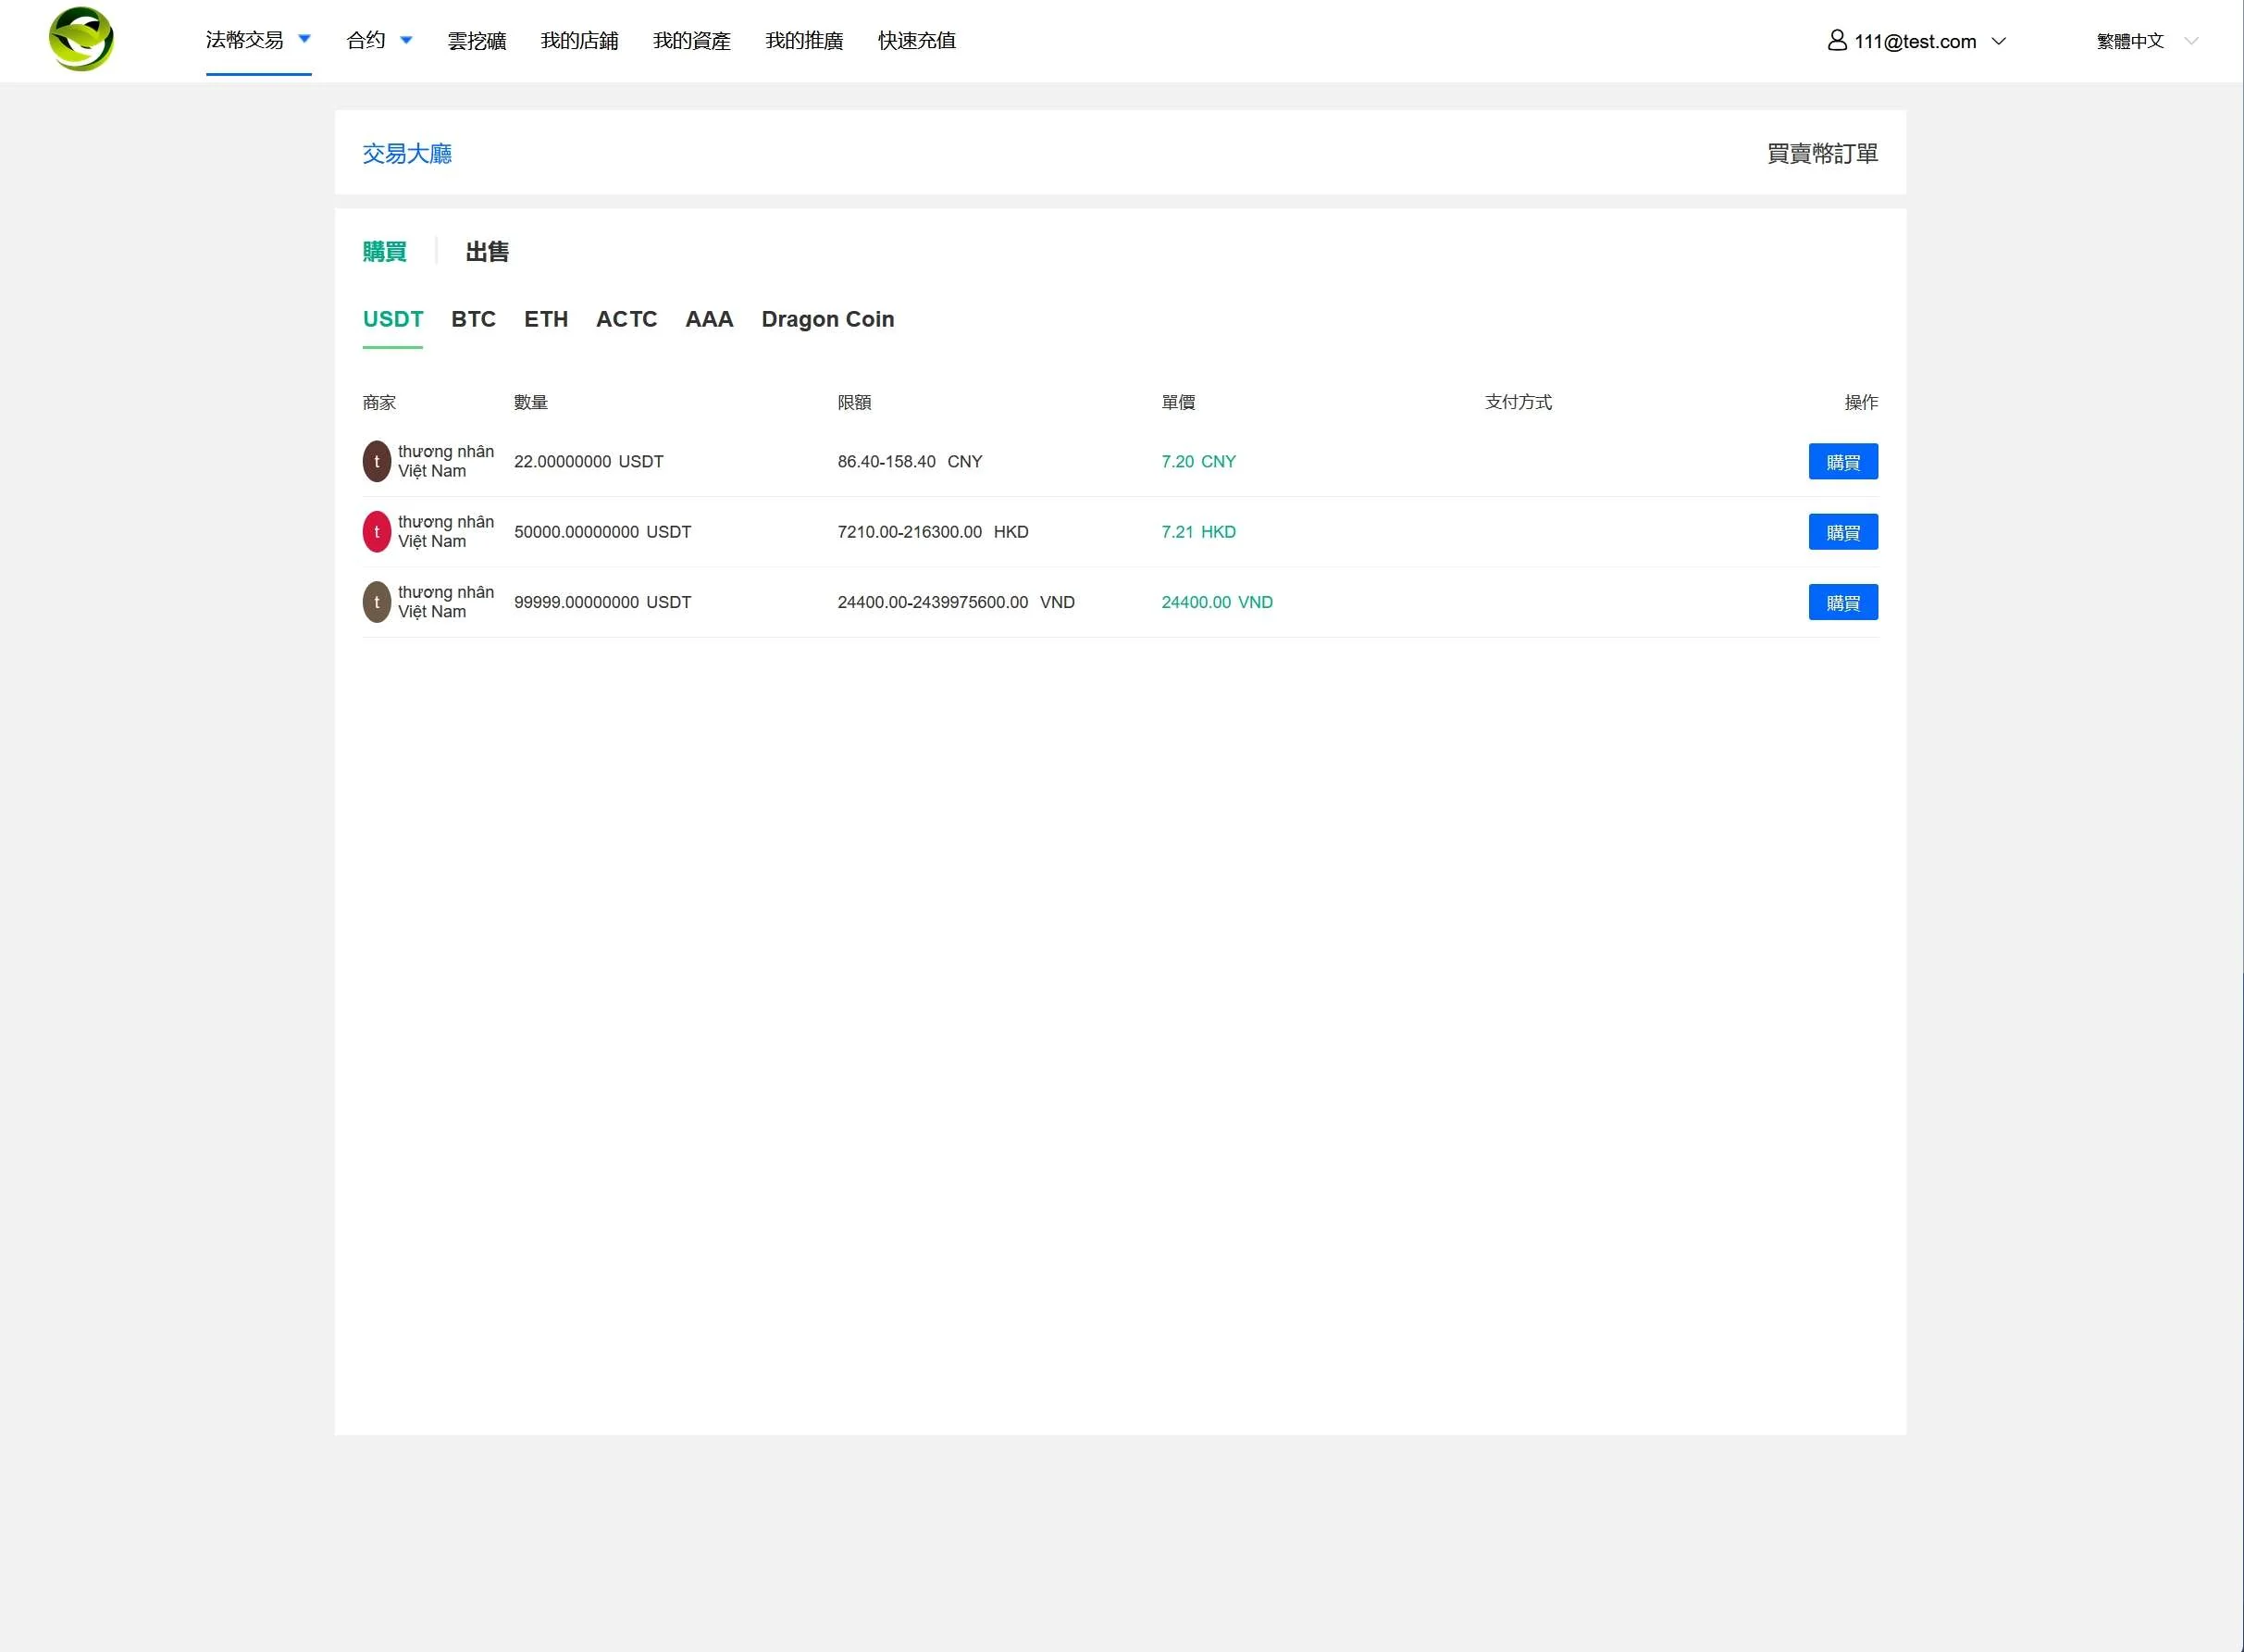Switch to the 出售 tab

coord(487,251)
